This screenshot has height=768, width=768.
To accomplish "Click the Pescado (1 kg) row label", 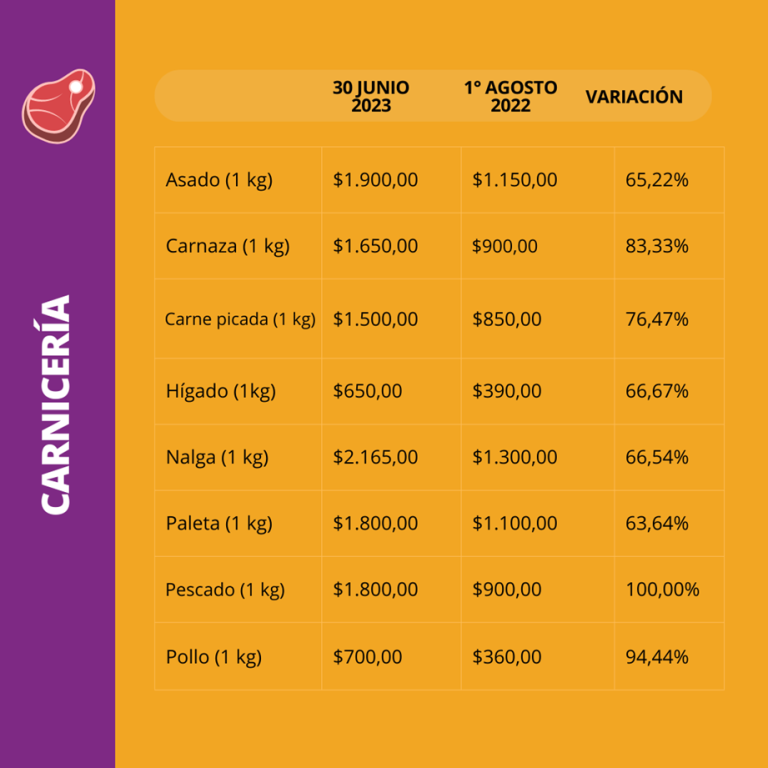I will pyautogui.click(x=225, y=589).
